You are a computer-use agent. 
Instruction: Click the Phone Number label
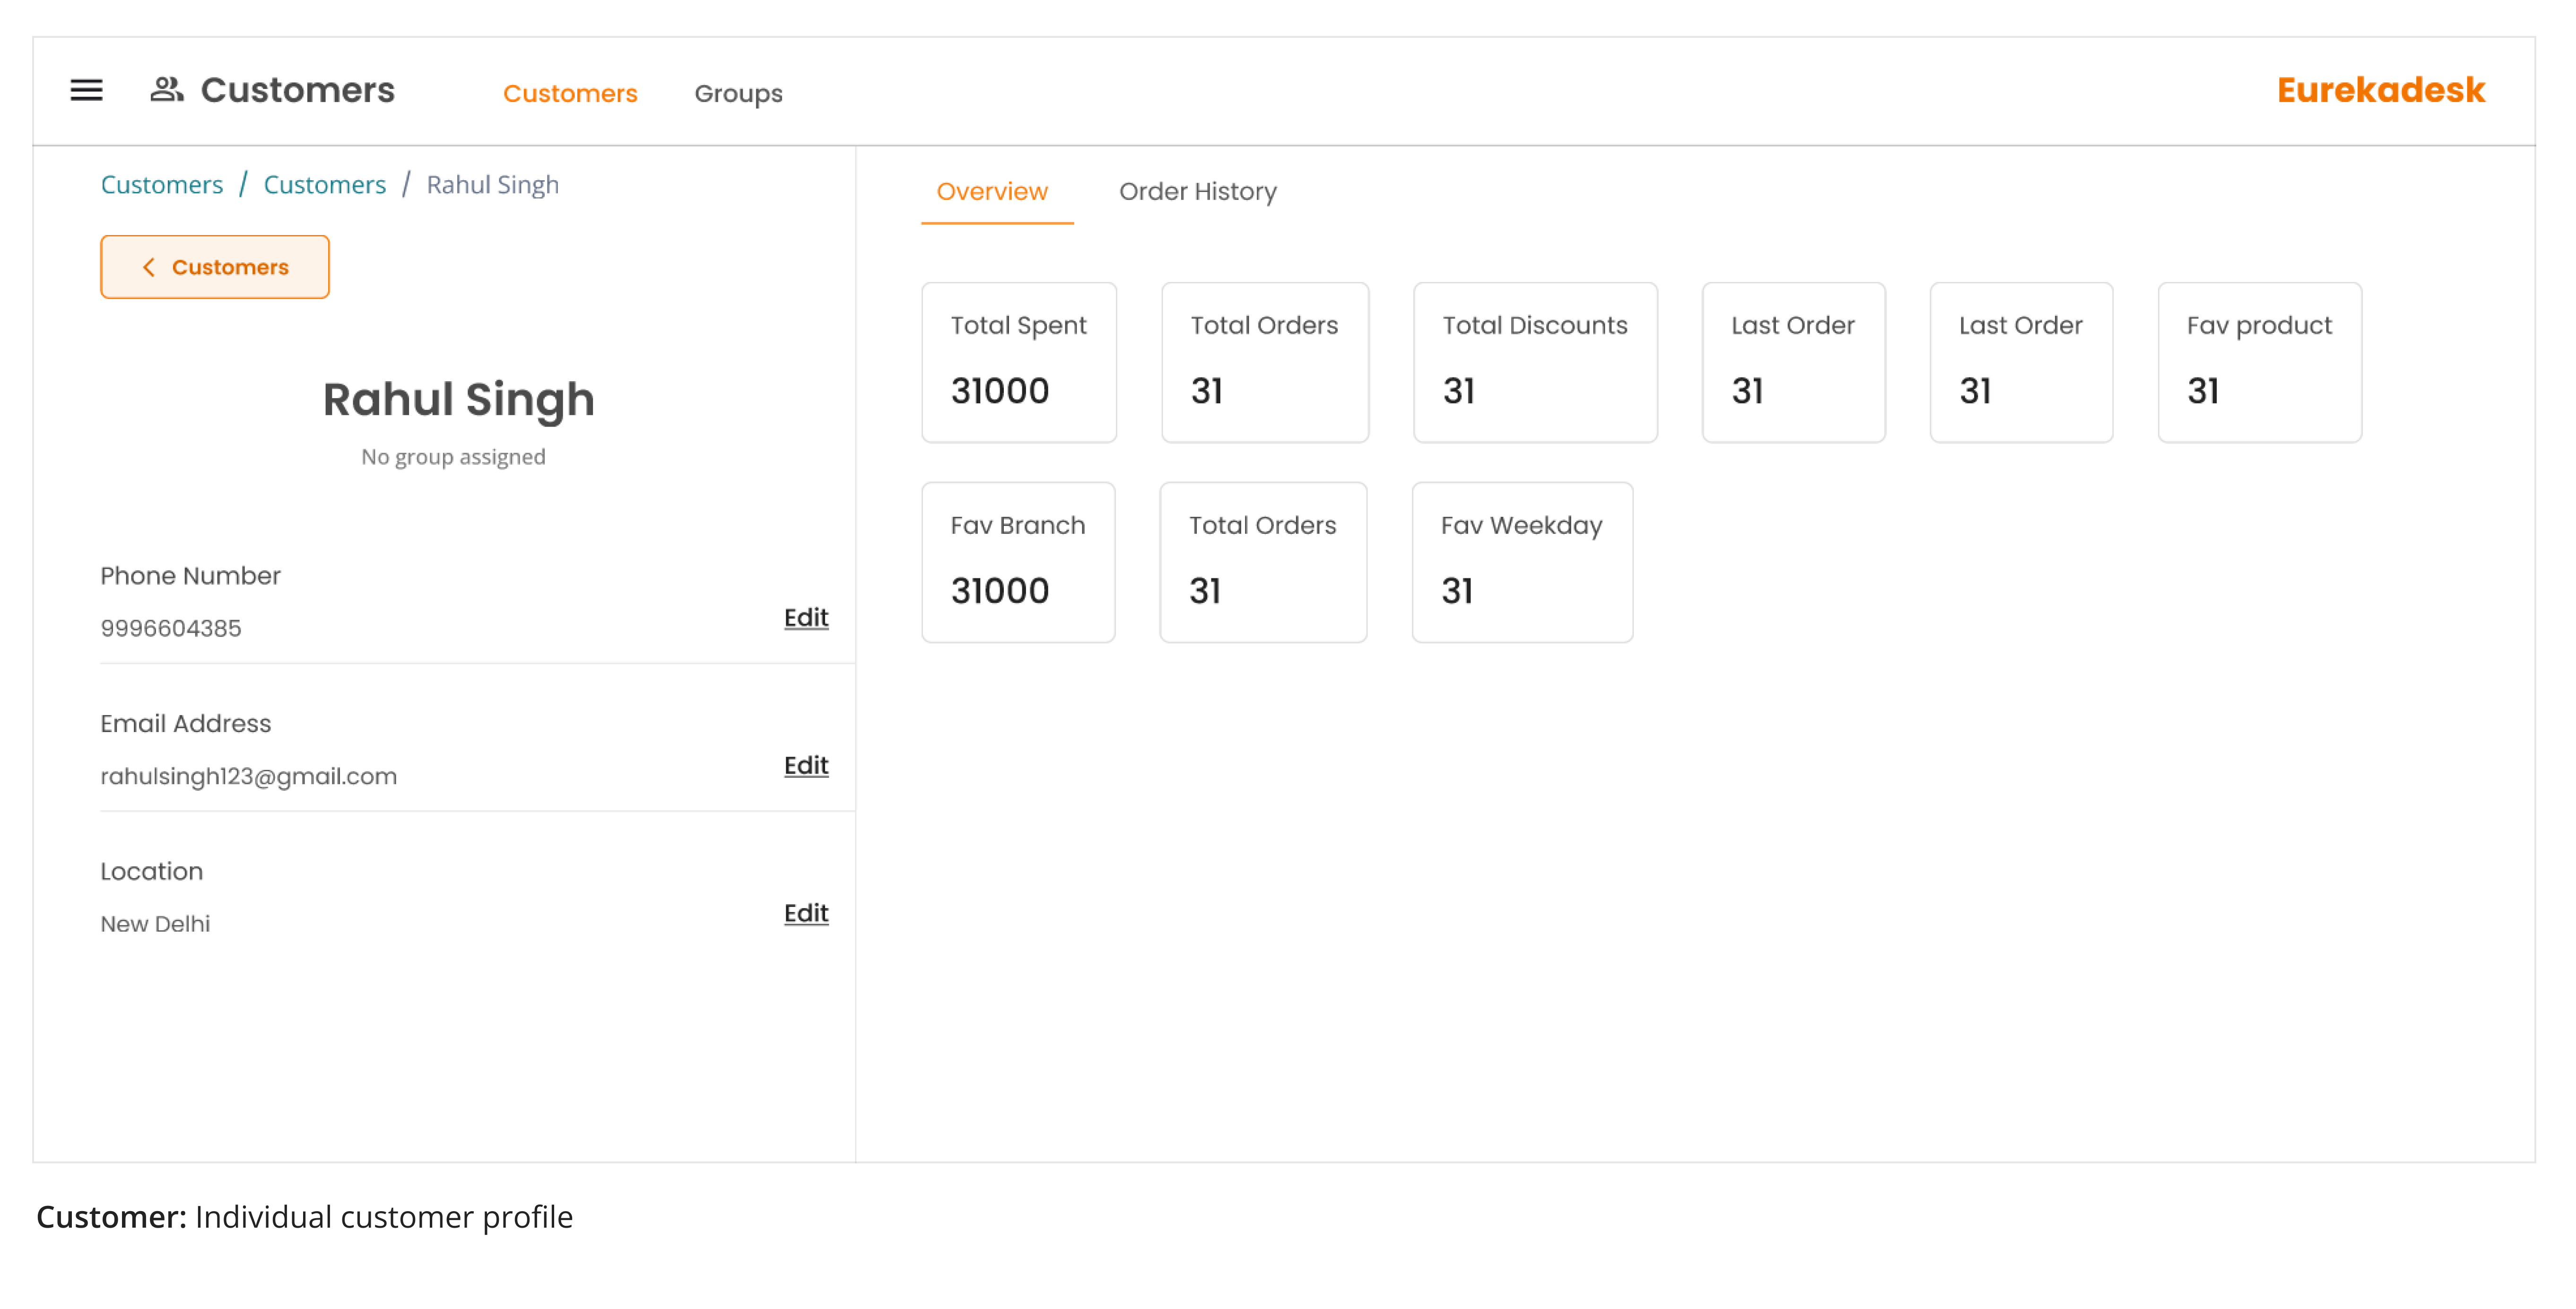point(190,576)
